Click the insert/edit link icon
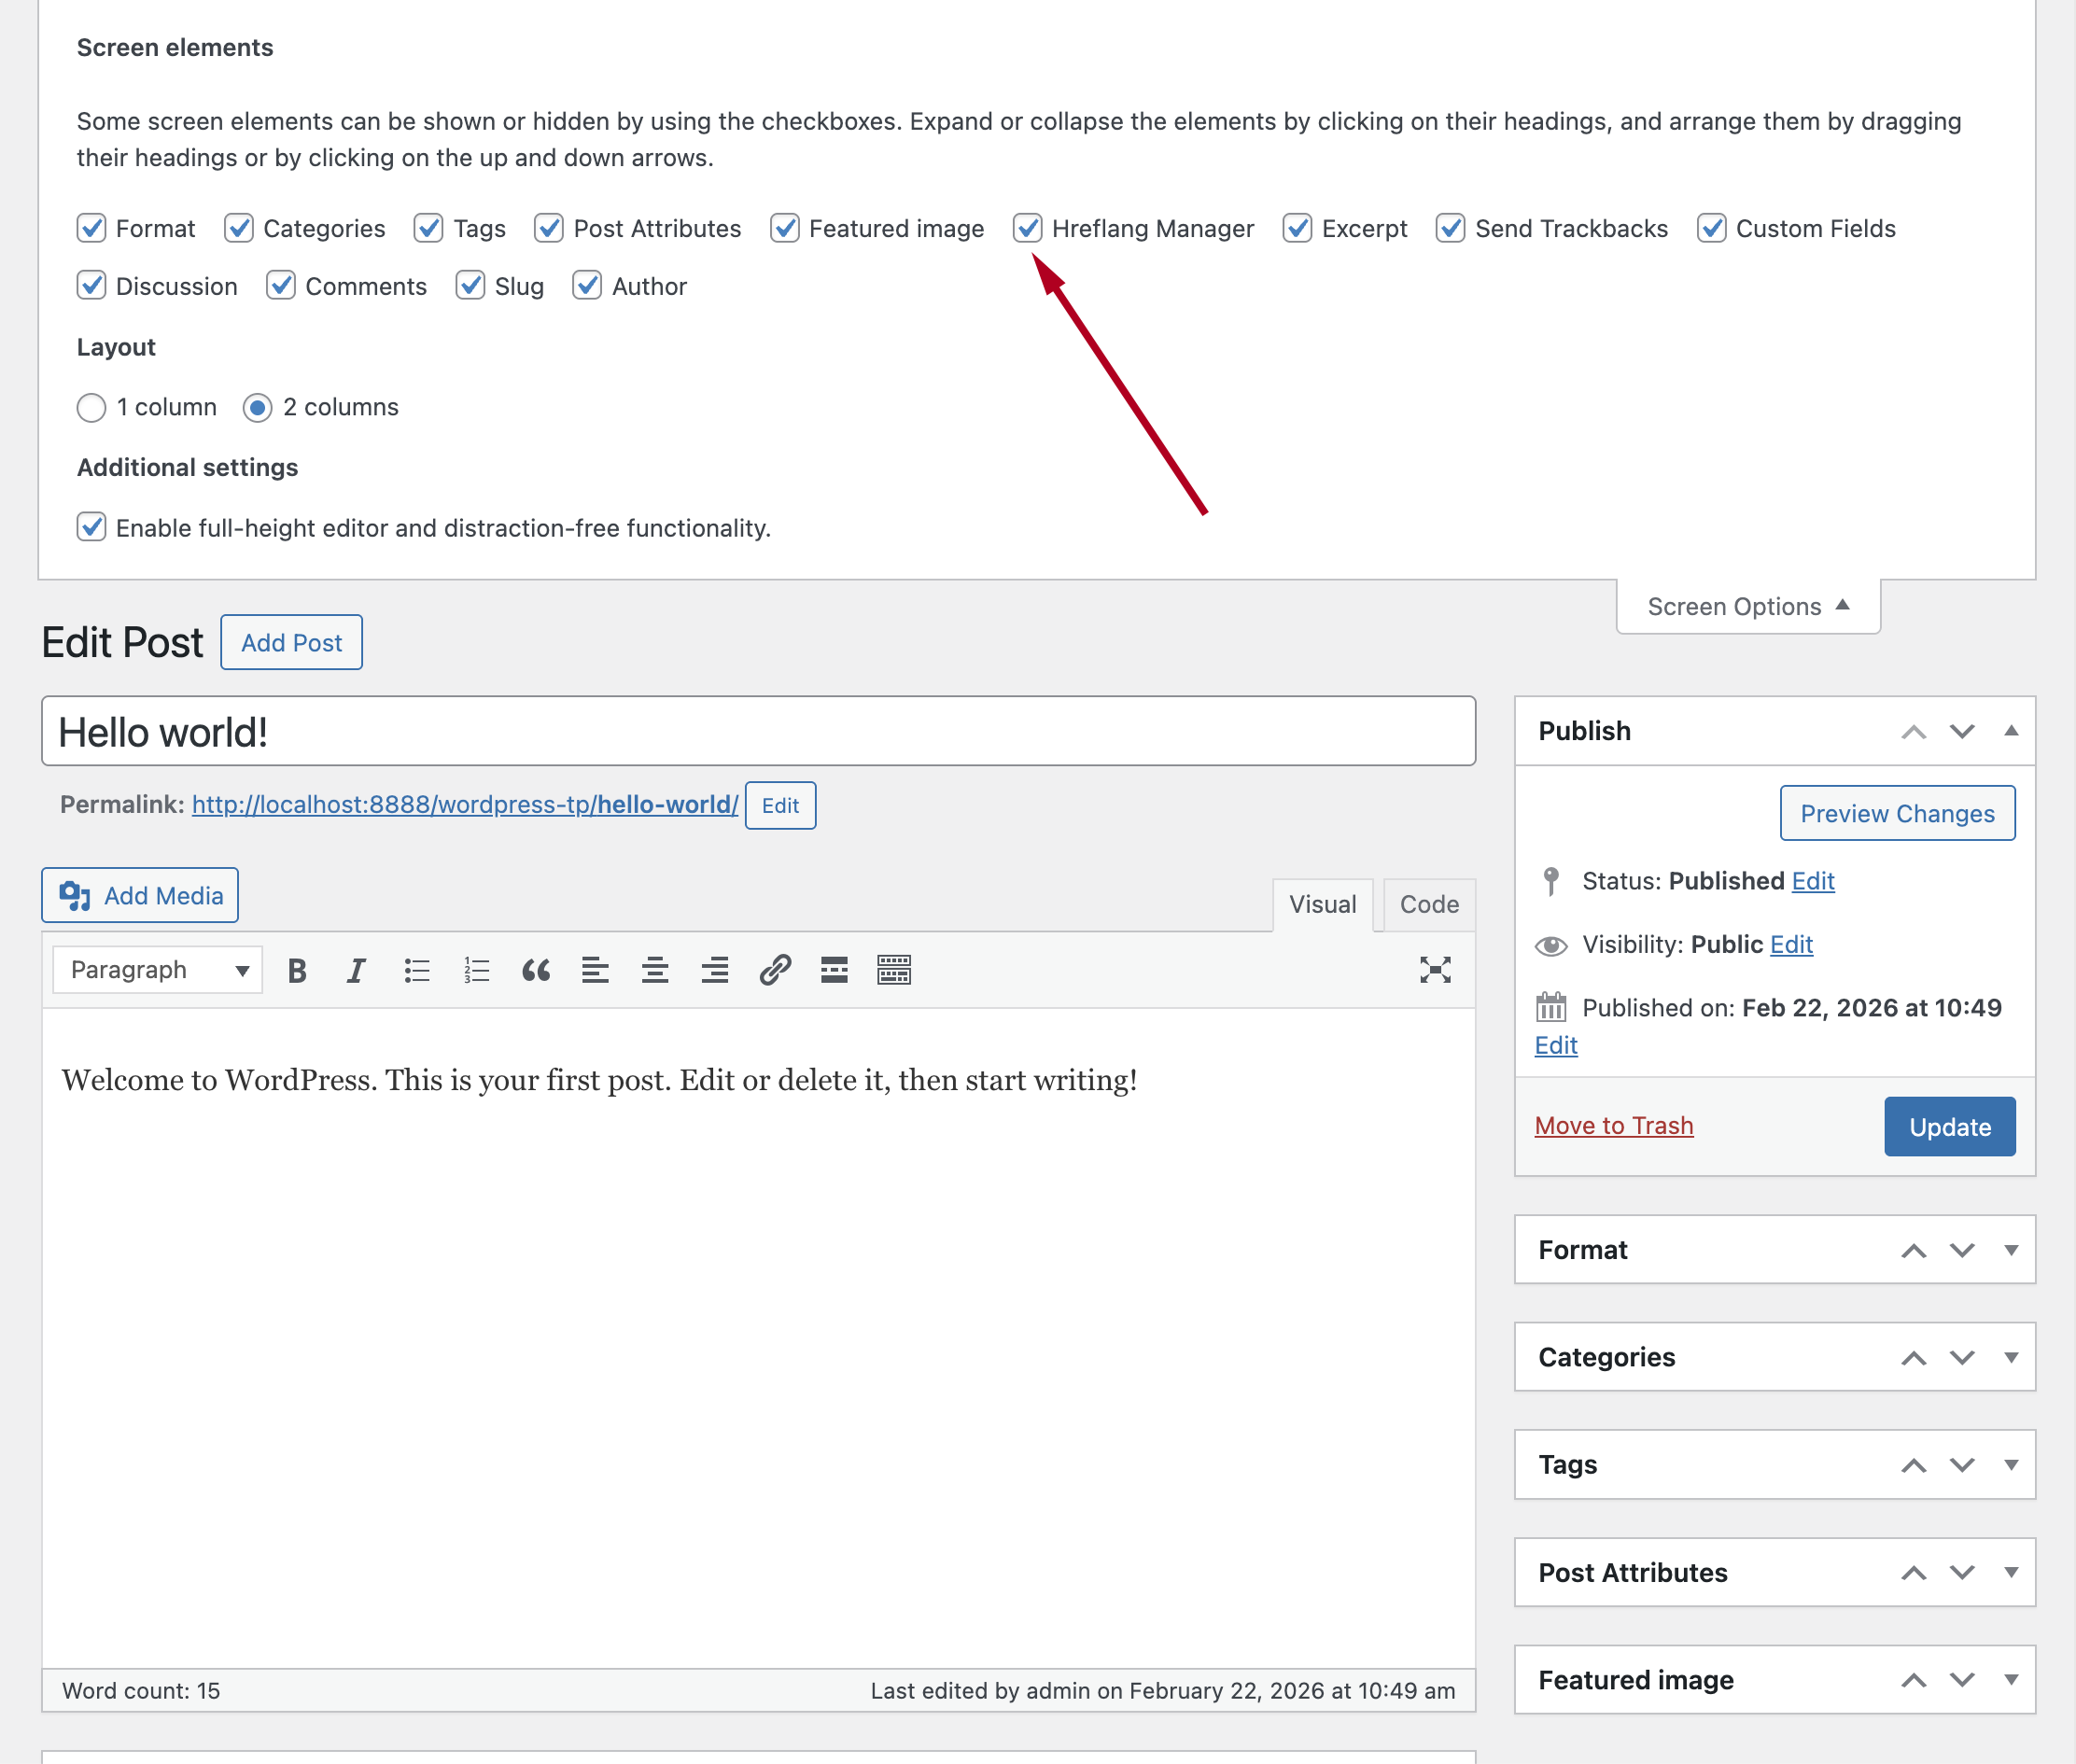 (x=775, y=969)
